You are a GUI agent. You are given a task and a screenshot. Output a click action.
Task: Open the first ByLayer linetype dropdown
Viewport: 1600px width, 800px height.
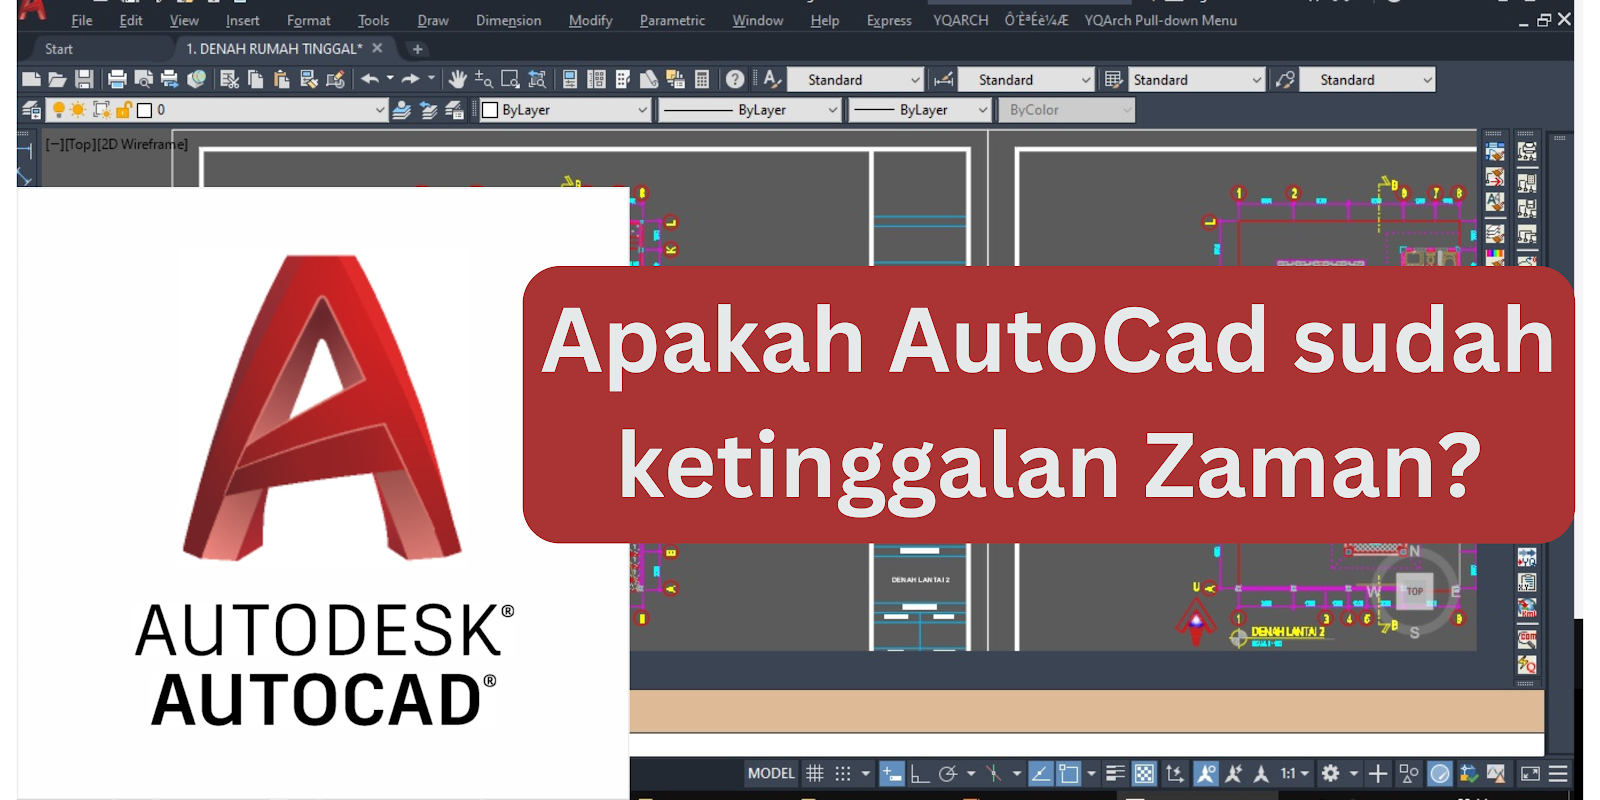(x=749, y=110)
